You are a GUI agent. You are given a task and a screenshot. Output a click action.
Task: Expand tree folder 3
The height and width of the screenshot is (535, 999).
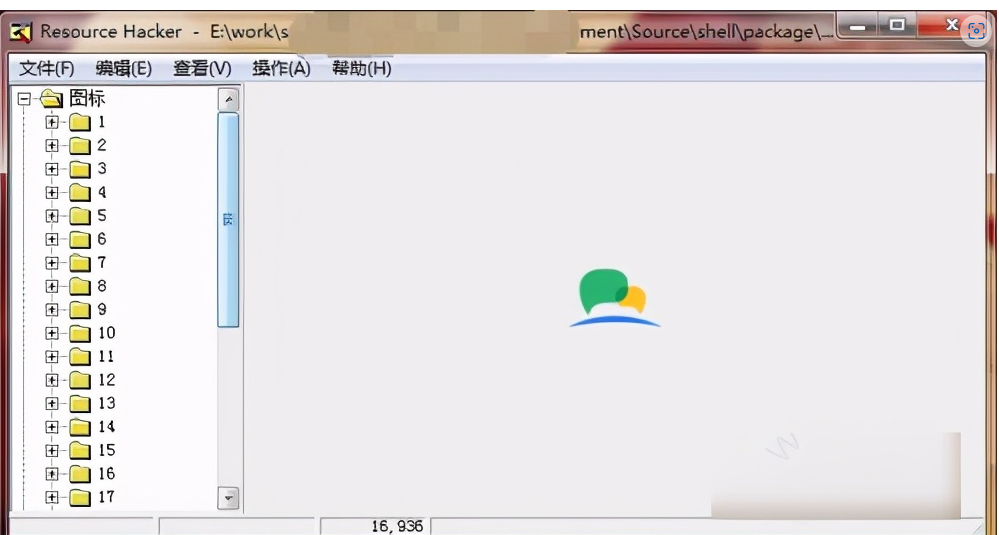(52, 169)
